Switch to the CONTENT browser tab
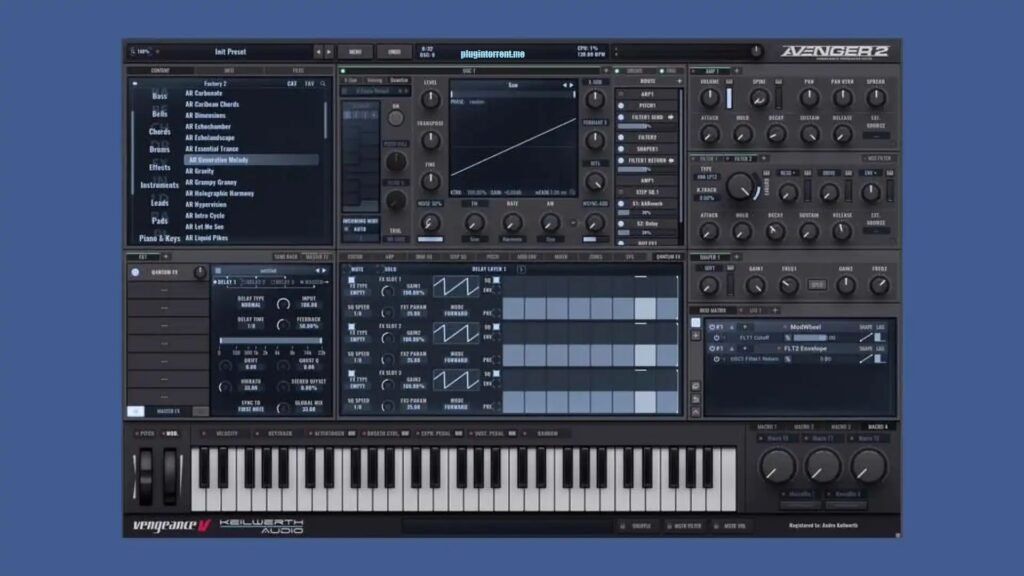 [x=161, y=71]
